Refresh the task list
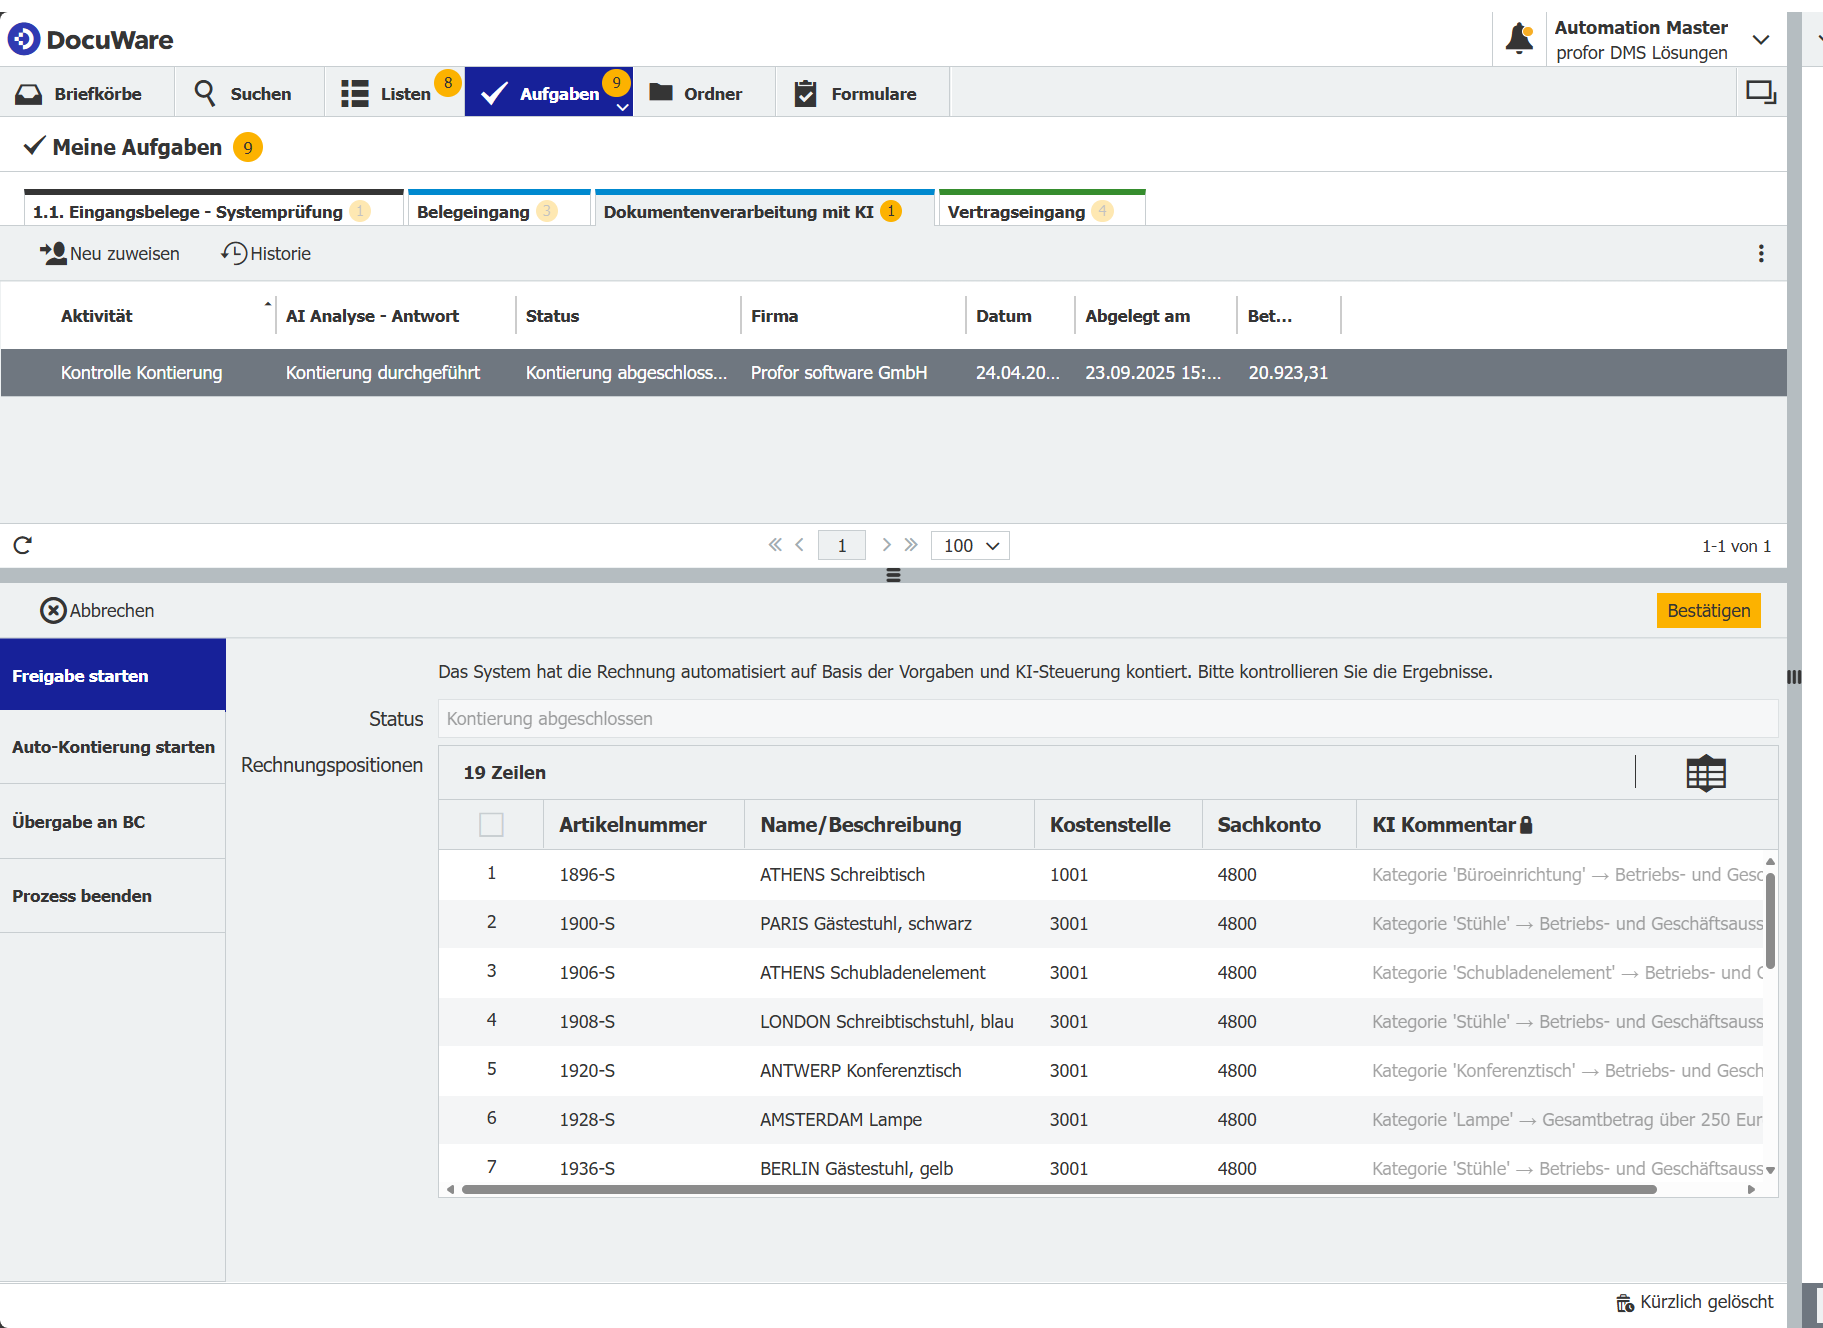This screenshot has height=1328, width=1823. pyautogui.click(x=22, y=545)
